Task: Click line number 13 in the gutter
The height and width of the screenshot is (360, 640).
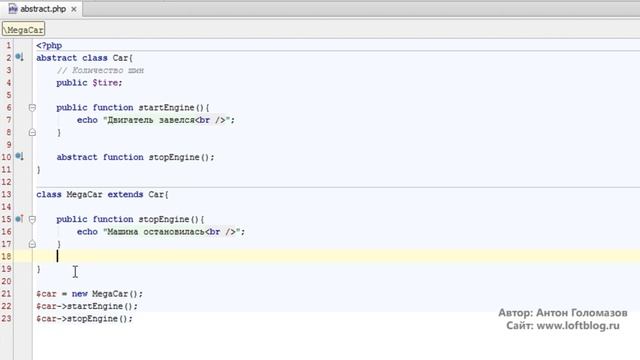Action: coord(7,195)
